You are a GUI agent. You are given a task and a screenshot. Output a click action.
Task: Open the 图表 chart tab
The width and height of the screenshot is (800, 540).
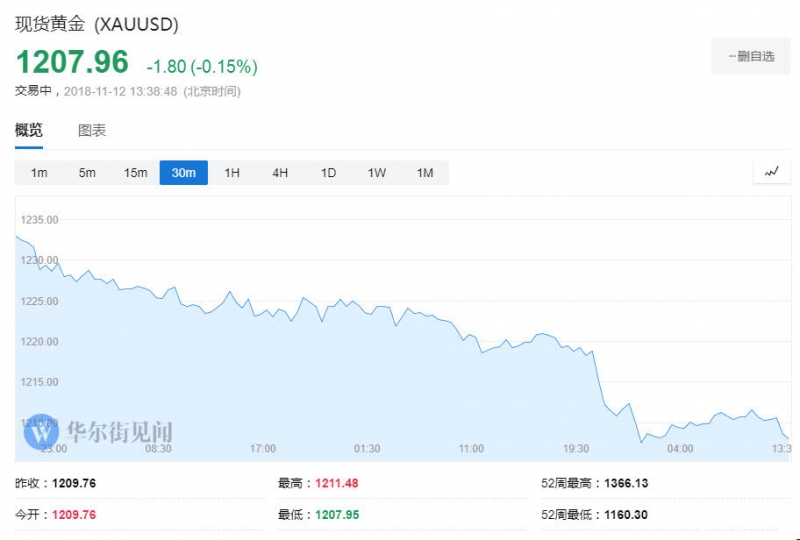(92, 130)
